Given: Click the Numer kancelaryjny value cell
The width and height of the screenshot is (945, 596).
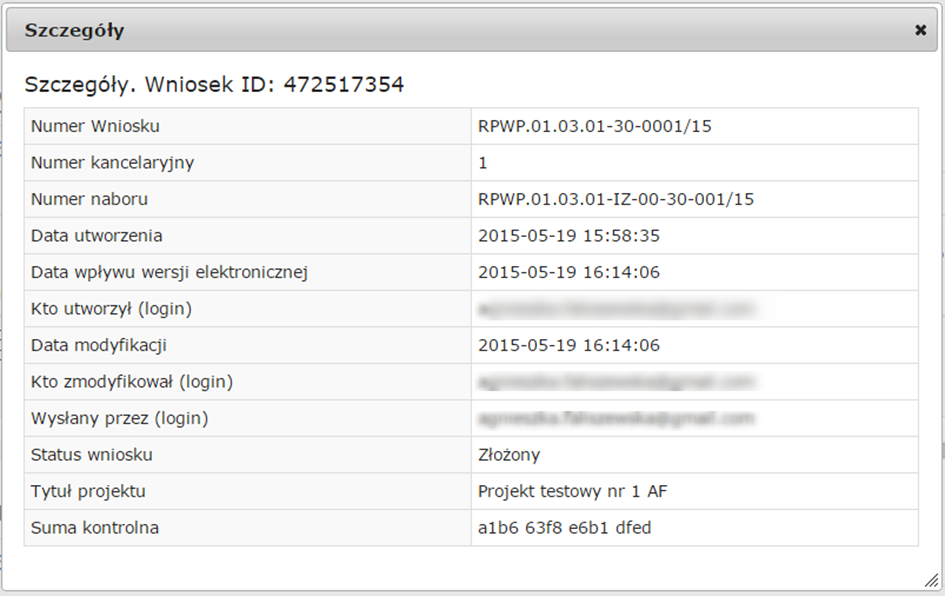Looking at the screenshot, I should pyautogui.click(x=695, y=163).
